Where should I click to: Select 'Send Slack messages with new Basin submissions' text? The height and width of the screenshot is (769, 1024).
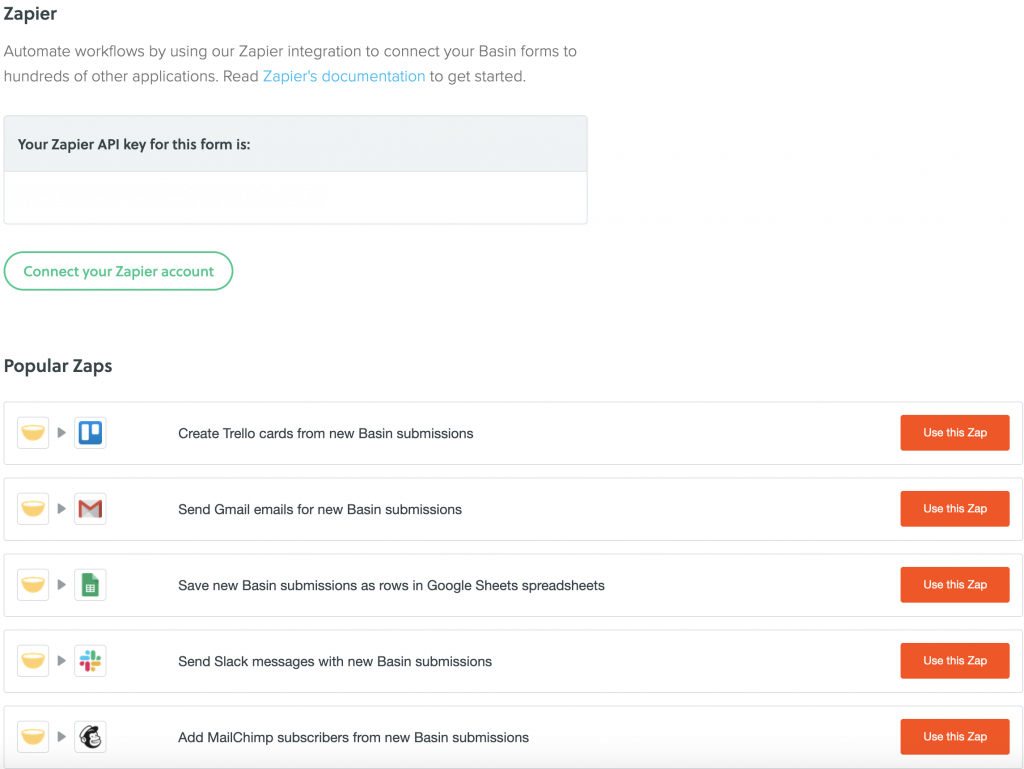click(335, 661)
